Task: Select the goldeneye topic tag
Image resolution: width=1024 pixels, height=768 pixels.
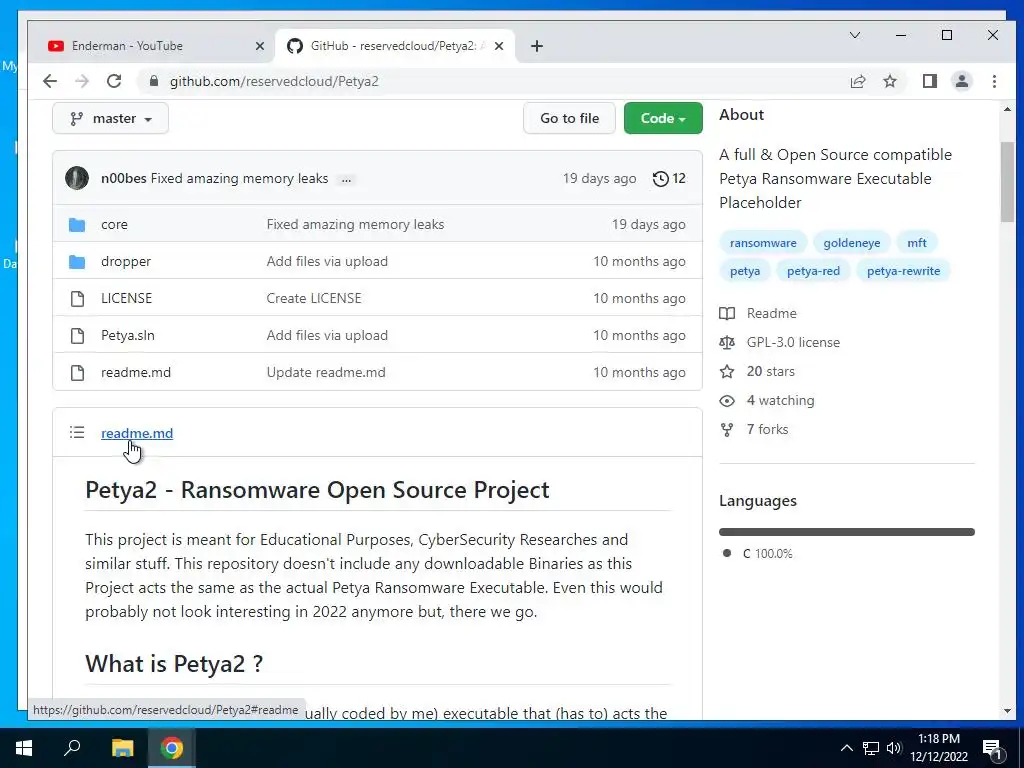Action: tap(852, 243)
